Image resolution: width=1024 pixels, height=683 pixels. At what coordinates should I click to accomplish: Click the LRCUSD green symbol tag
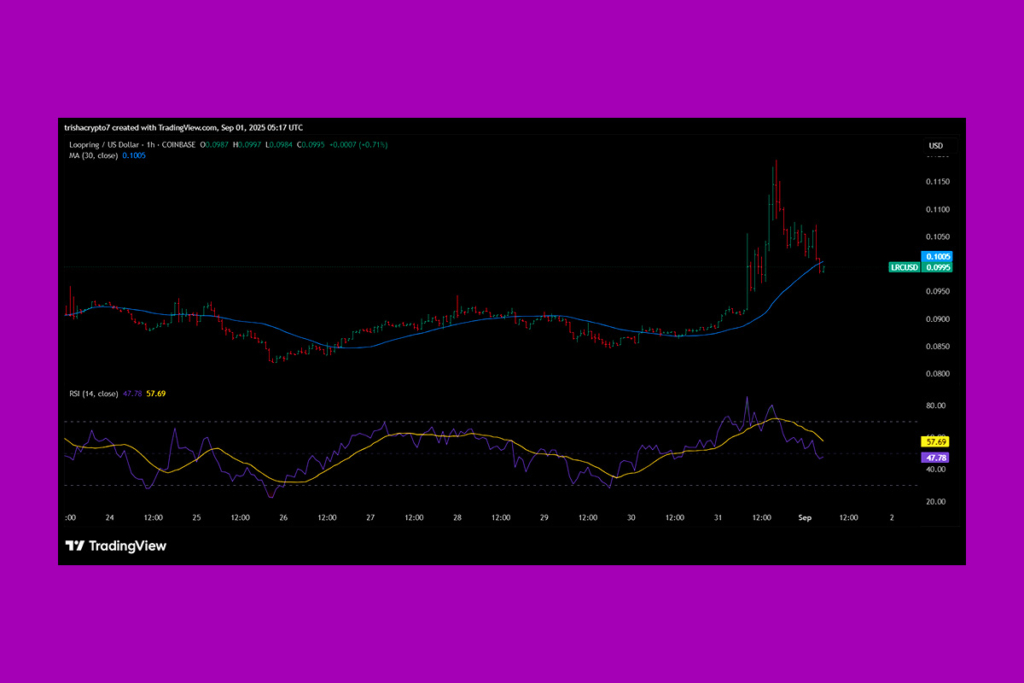905,267
